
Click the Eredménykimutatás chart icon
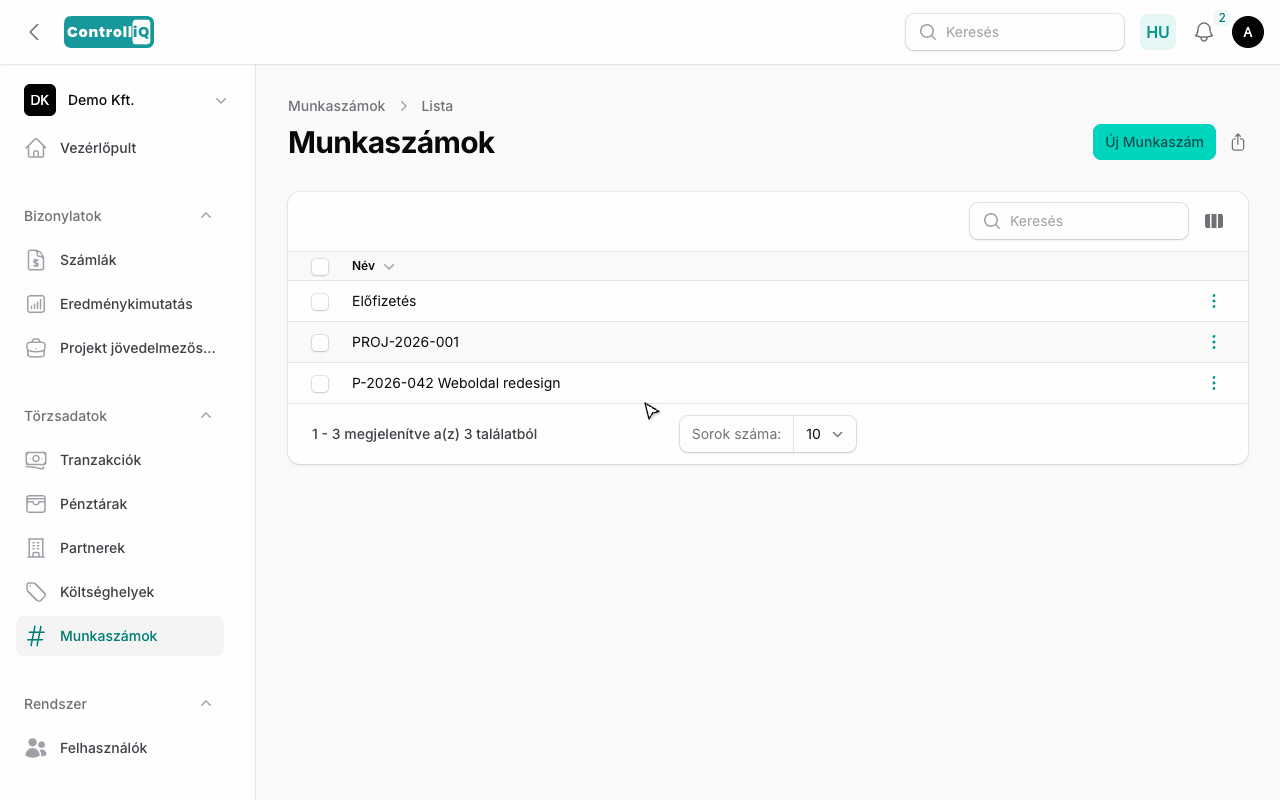point(36,304)
